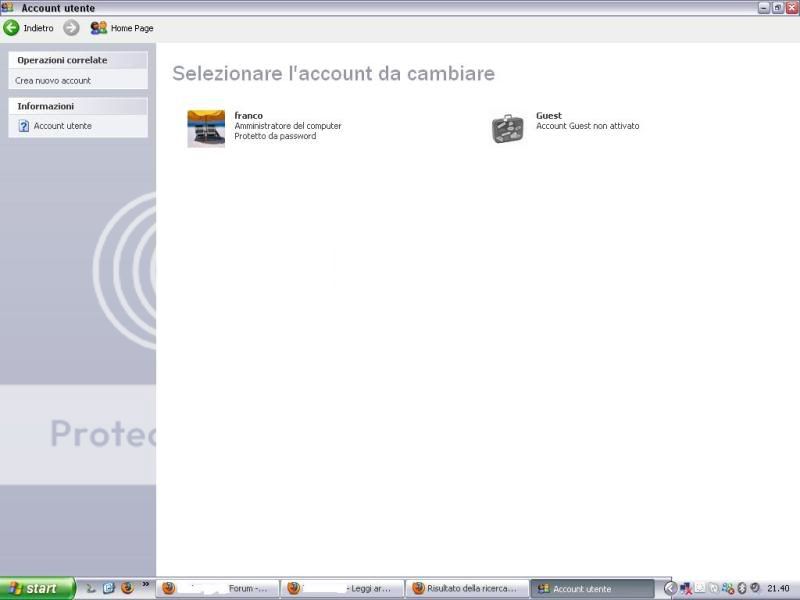This screenshot has height=600, width=800.
Task: Expand the Quick Launch overflow chevron
Action: [x=146, y=585]
